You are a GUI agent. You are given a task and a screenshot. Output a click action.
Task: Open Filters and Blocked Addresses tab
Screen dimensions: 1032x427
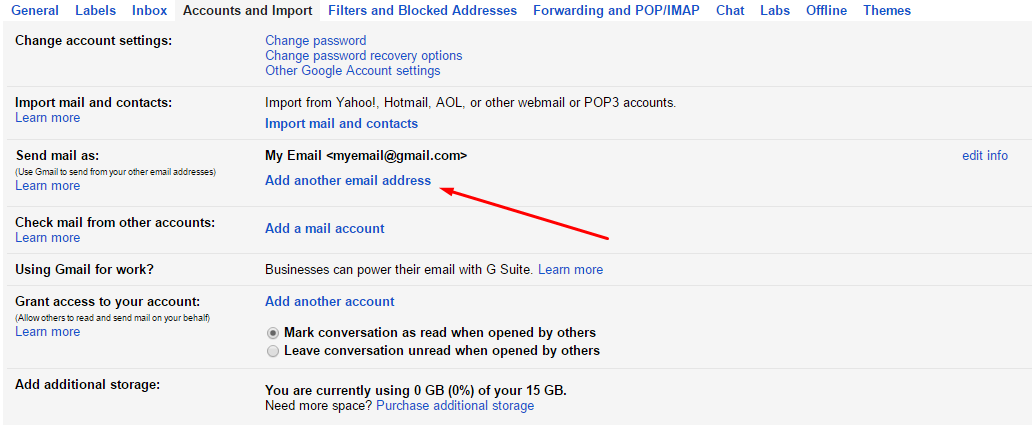coord(422,11)
